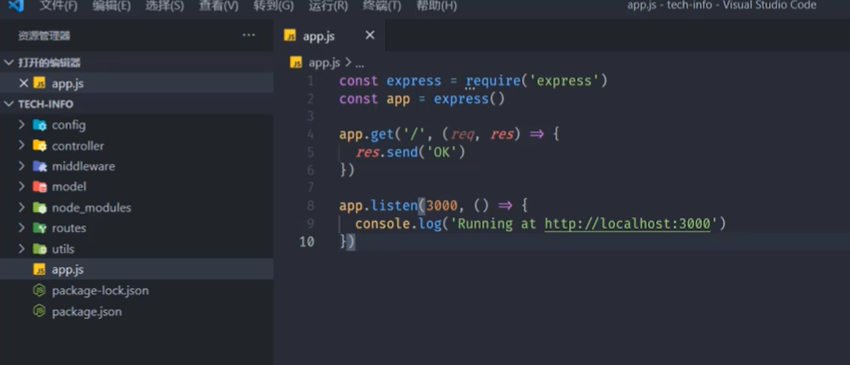Click the config folder icon

coord(40,125)
